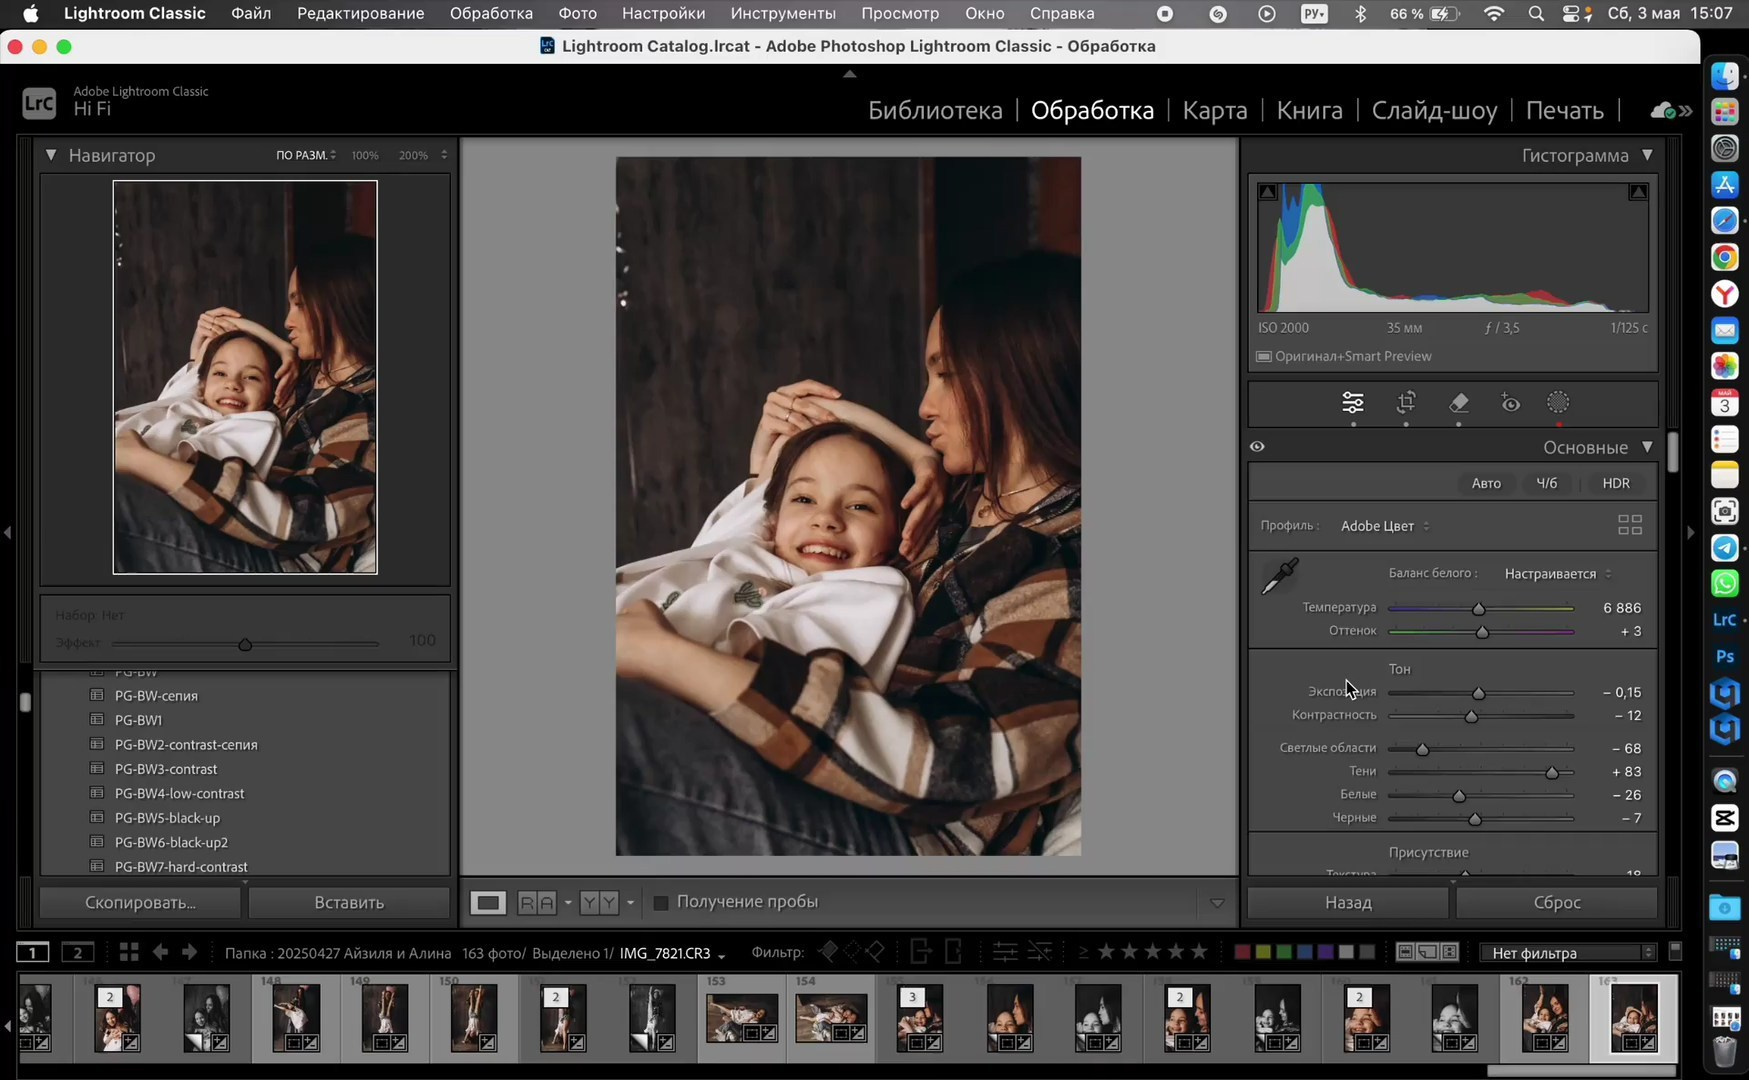Open the Masking tool
The height and width of the screenshot is (1080, 1749).
(x=1558, y=403)
